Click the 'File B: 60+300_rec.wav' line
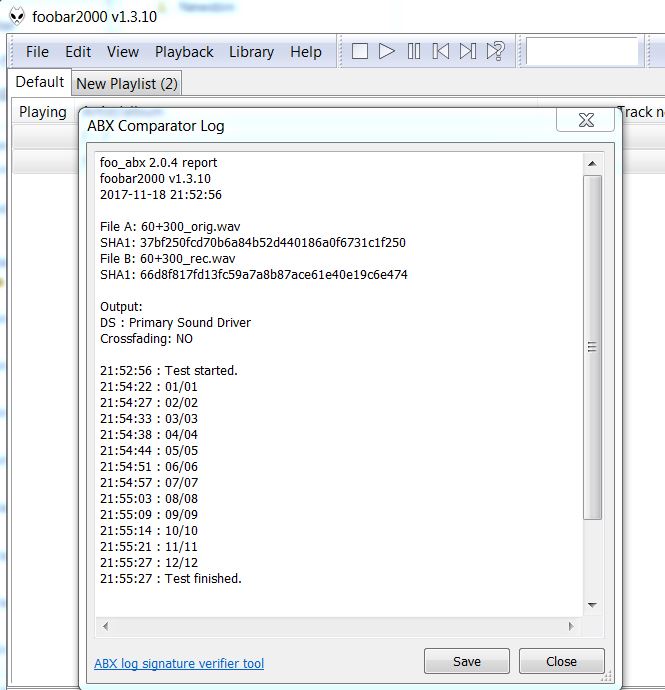665x690 pixels. [167, 258]
